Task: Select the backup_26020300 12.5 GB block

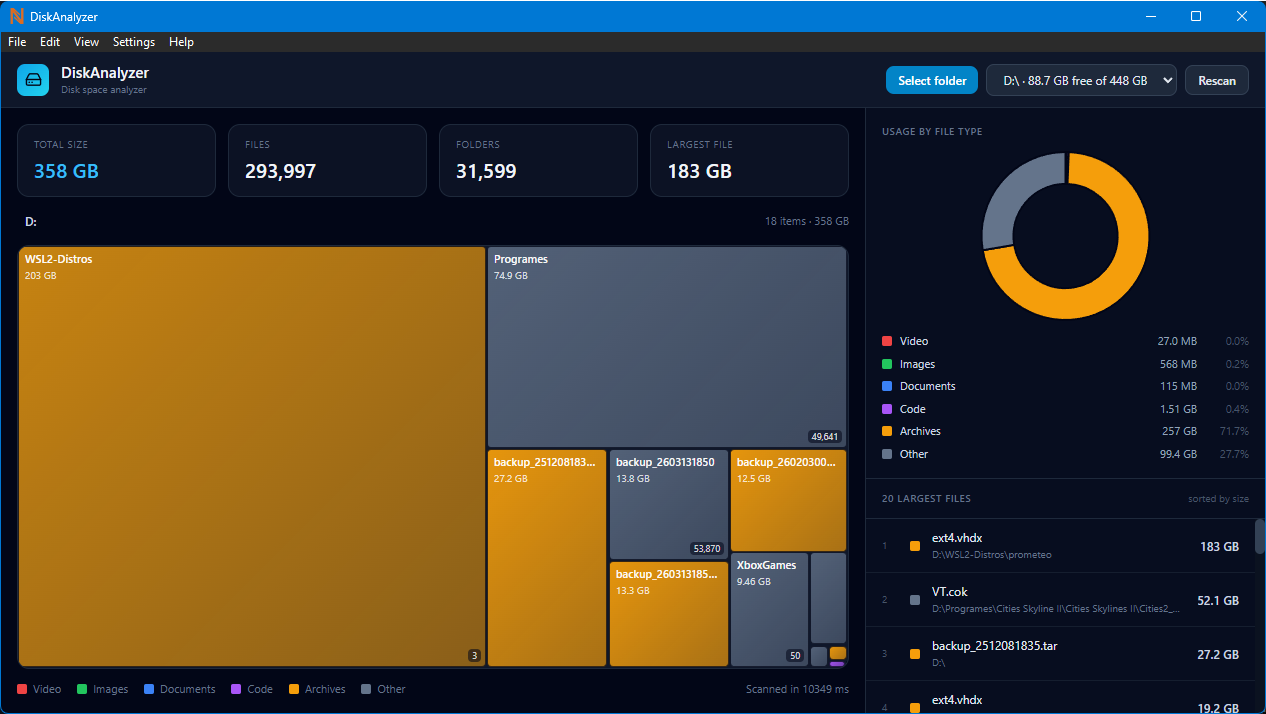Action: 788,500
